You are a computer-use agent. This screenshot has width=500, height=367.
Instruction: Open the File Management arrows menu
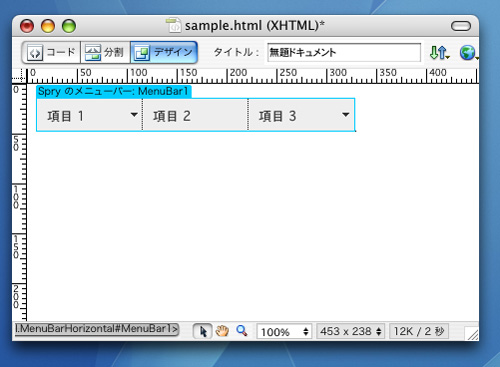coord(439,53)
